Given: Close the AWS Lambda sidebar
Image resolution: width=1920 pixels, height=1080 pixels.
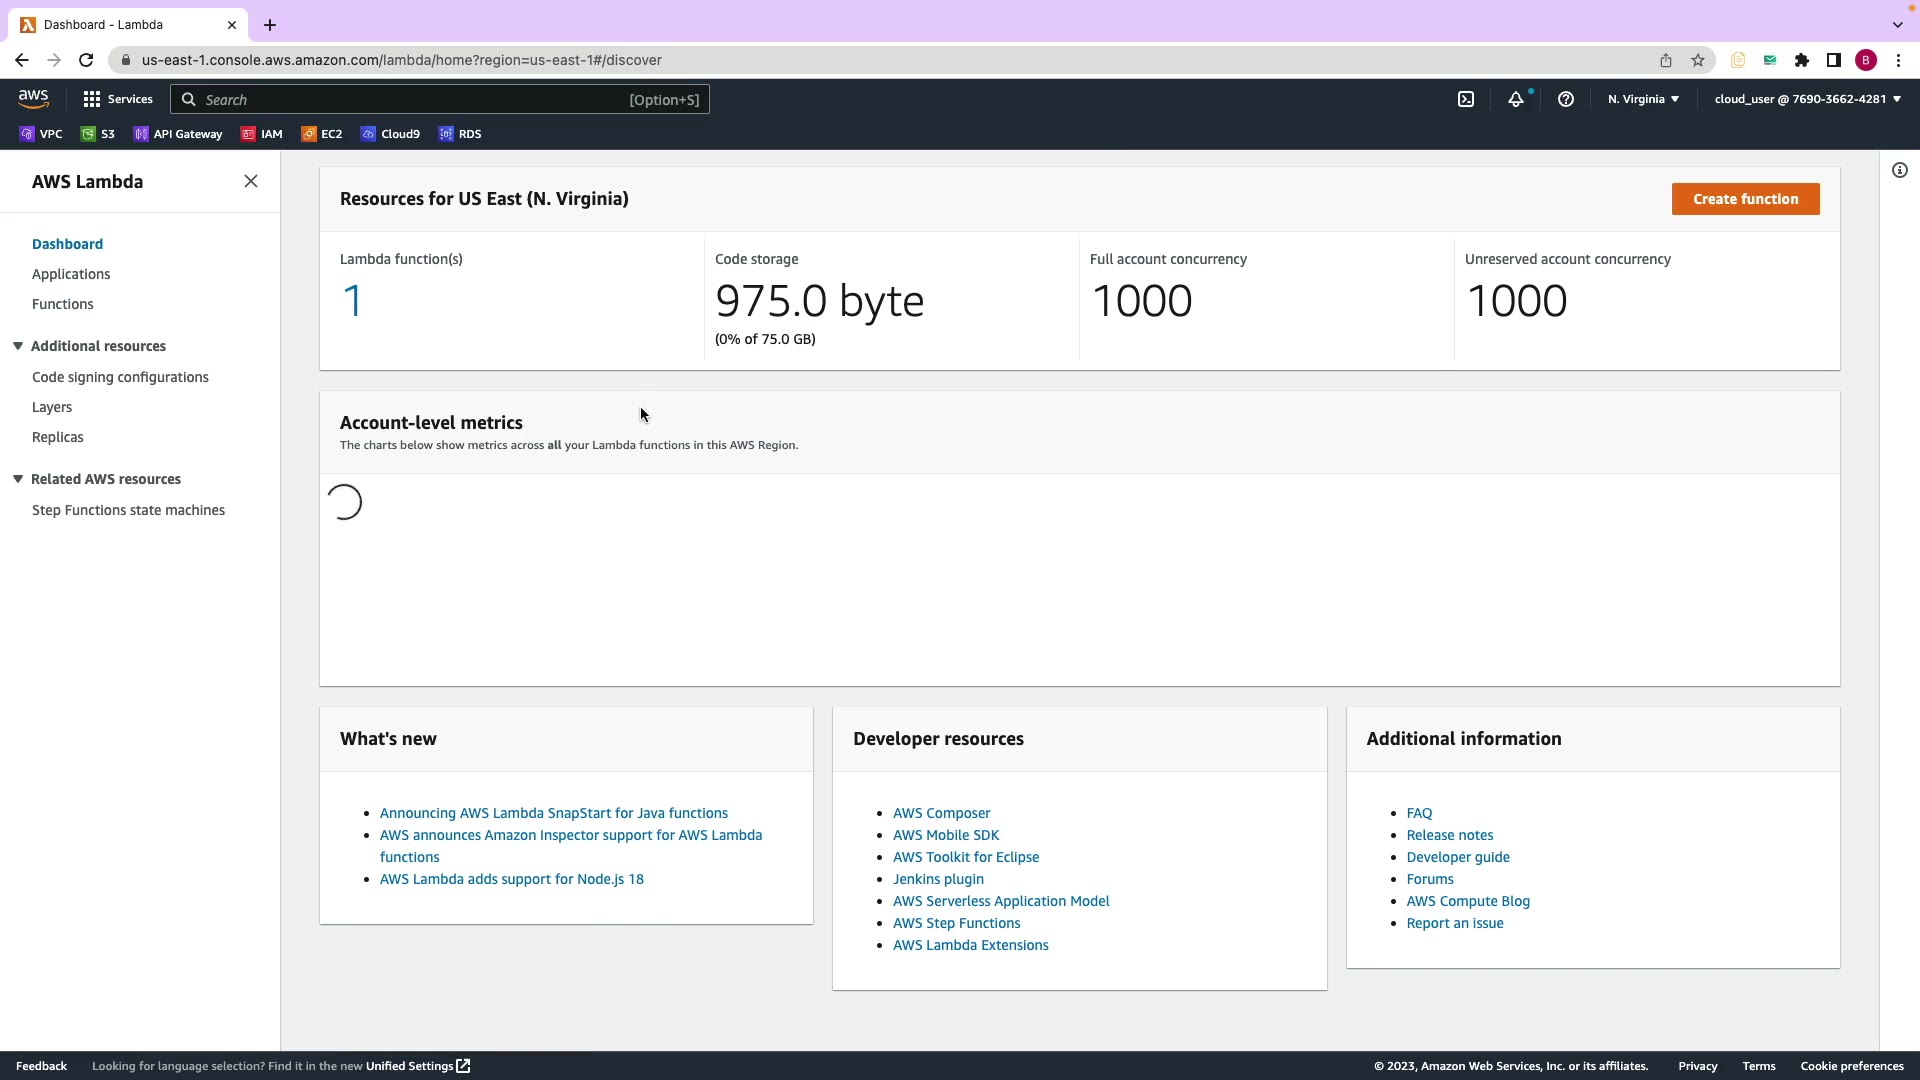Looking at the screenshot, I should [x=251, y=181].
